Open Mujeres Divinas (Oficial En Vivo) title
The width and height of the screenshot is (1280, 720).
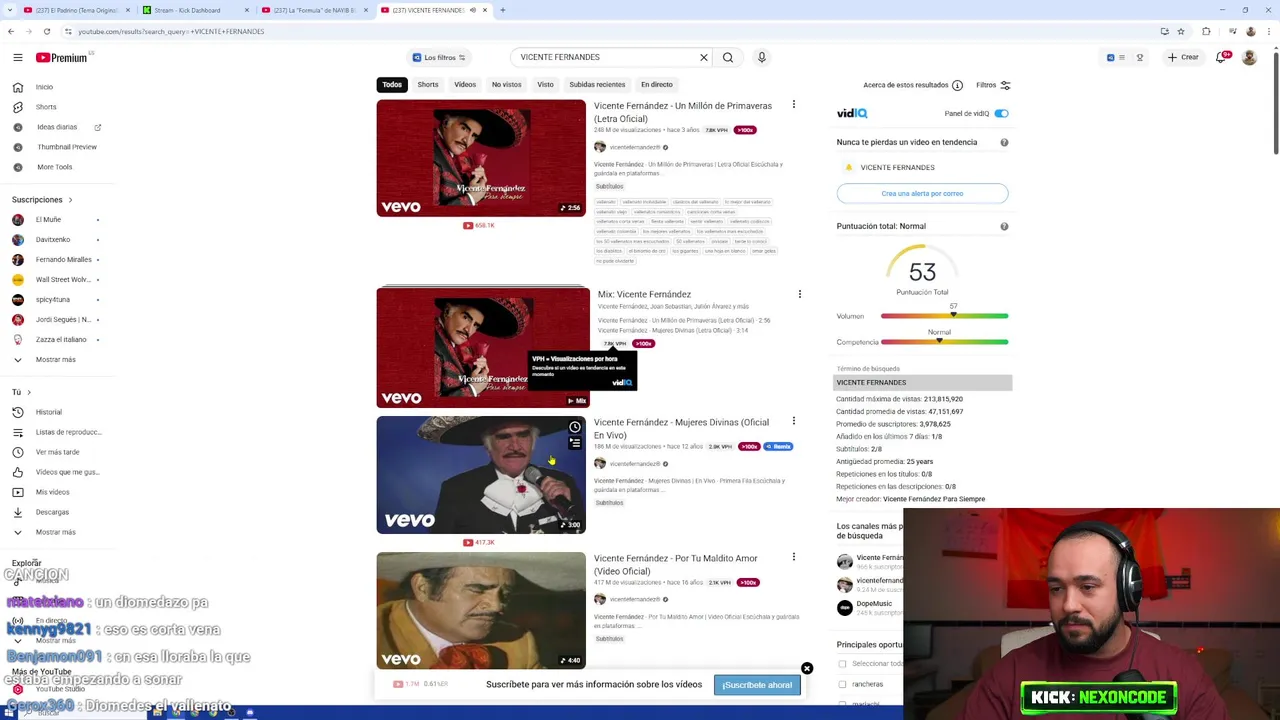point(681,428)
